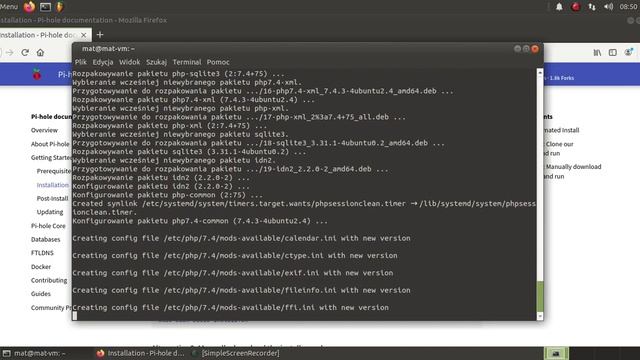The image size is (640, 360).
Task: Open About Pi-hole docs link
Action: click(50, 144)
